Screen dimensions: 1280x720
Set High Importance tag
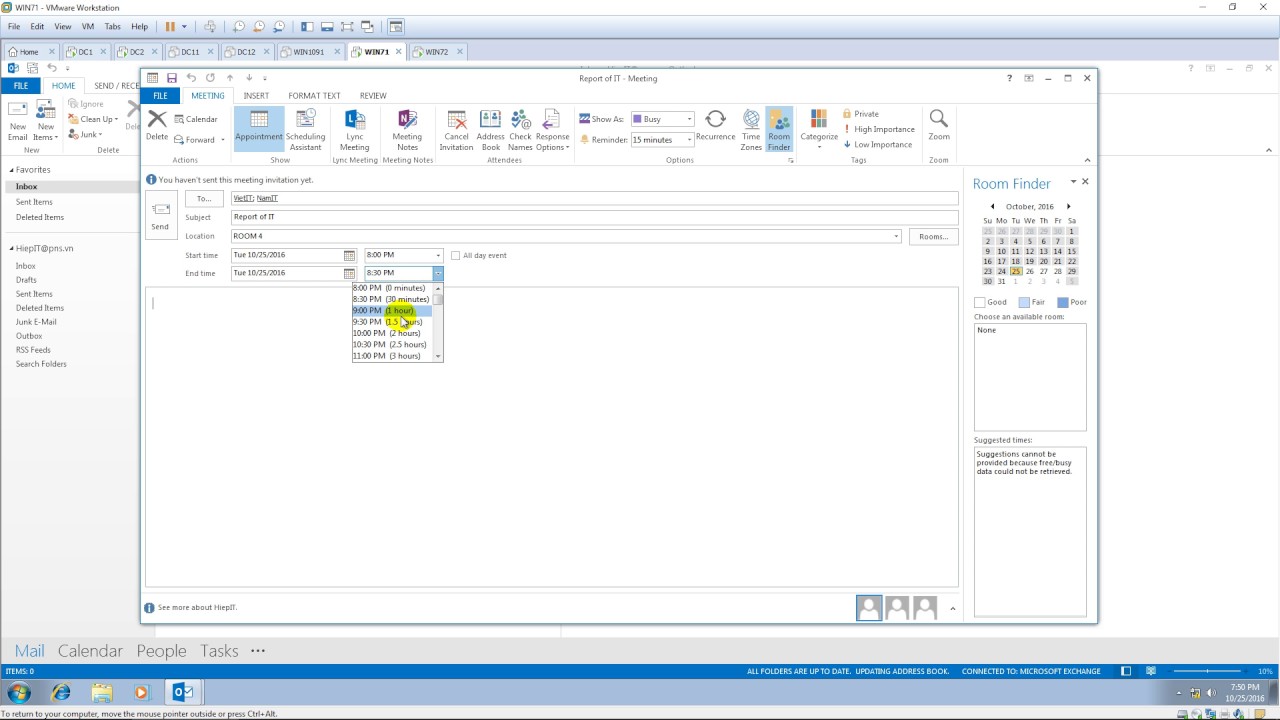click(x=879, y=129)
